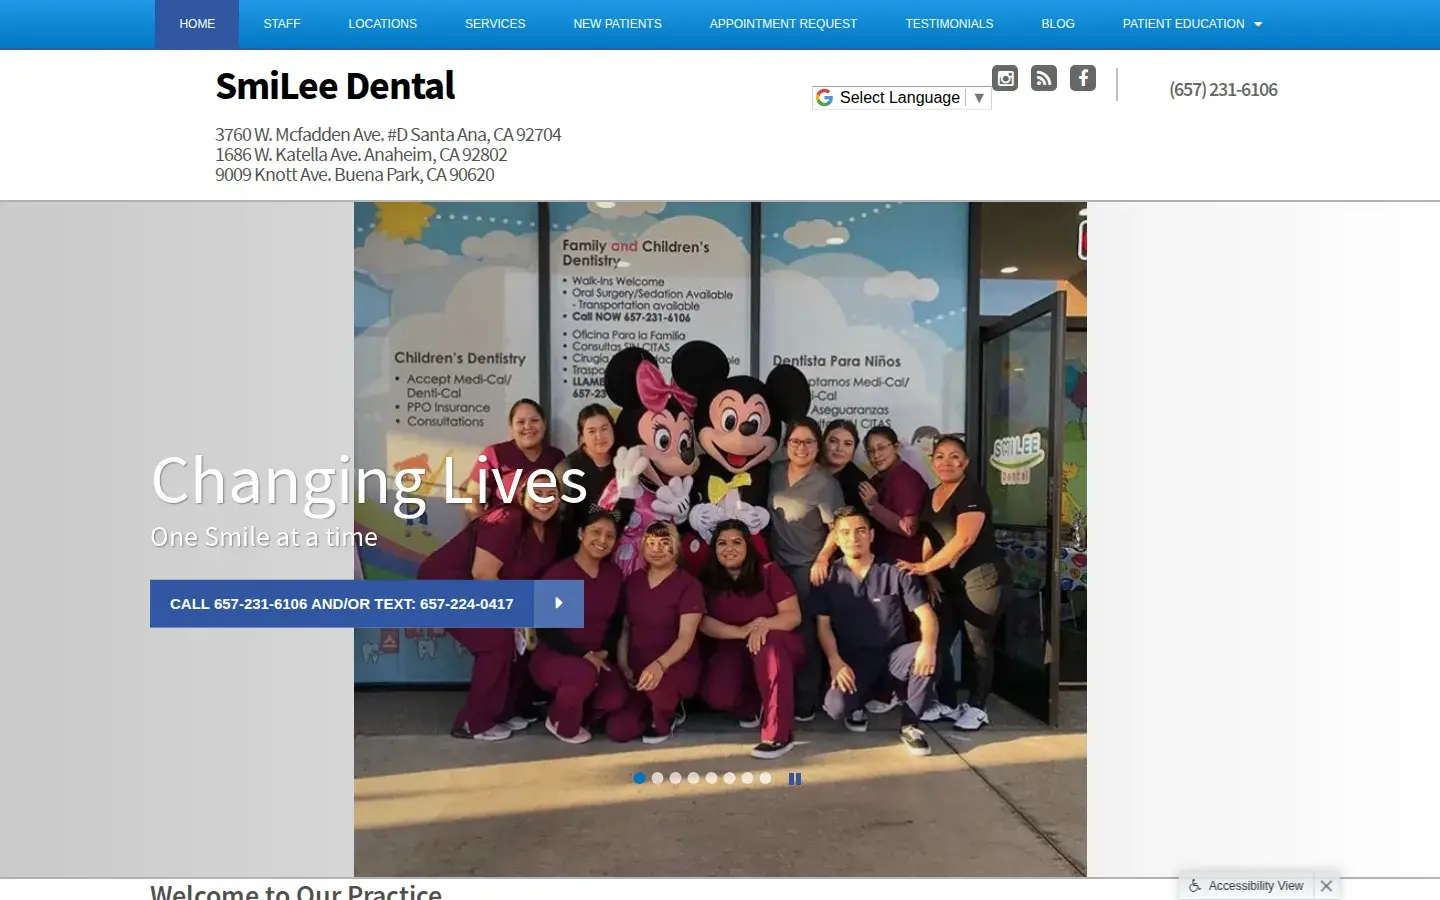Open the New Patients menu item
This screenshot has width=1440, height=900.
coord(617,24)
